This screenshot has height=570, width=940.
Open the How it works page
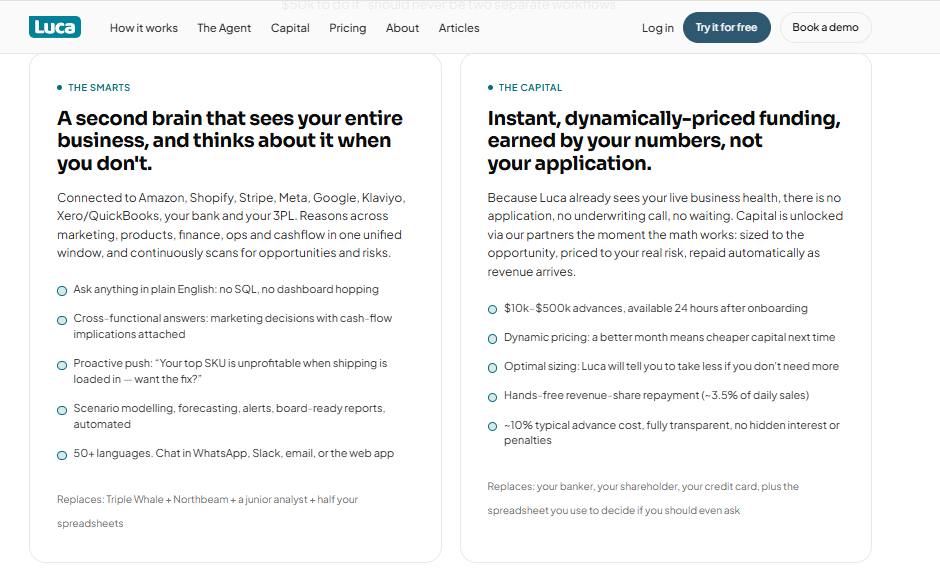(143, 28)
